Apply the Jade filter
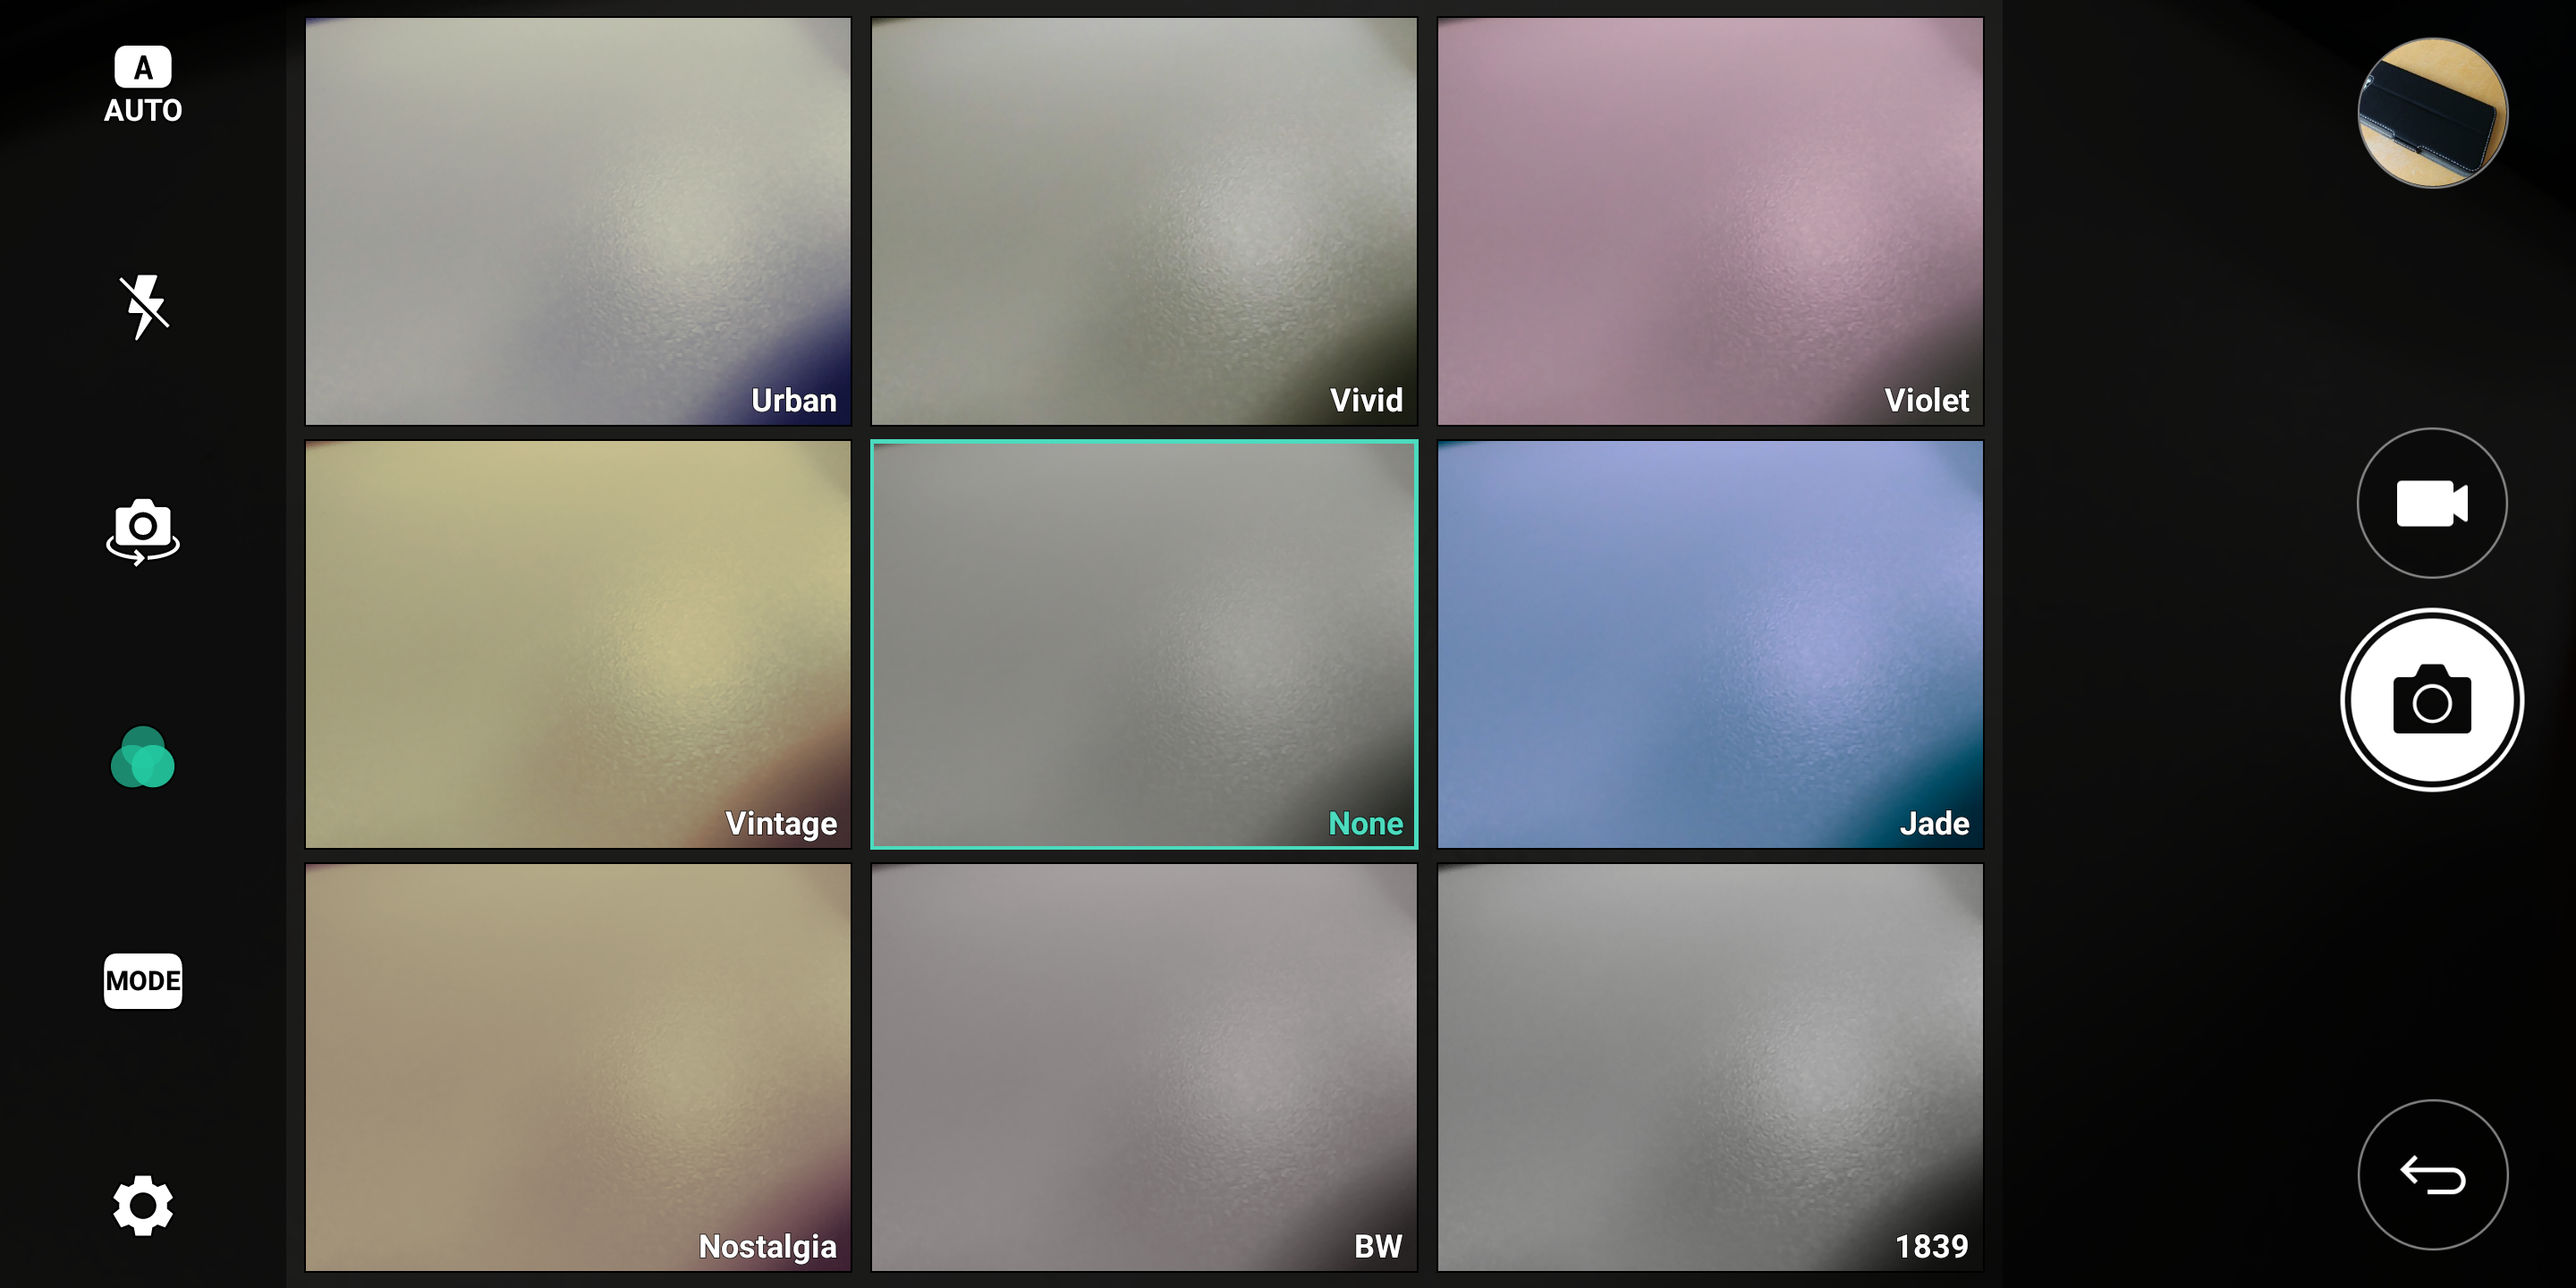This screenshot has height=1288, width=2576. point(1710,645)
